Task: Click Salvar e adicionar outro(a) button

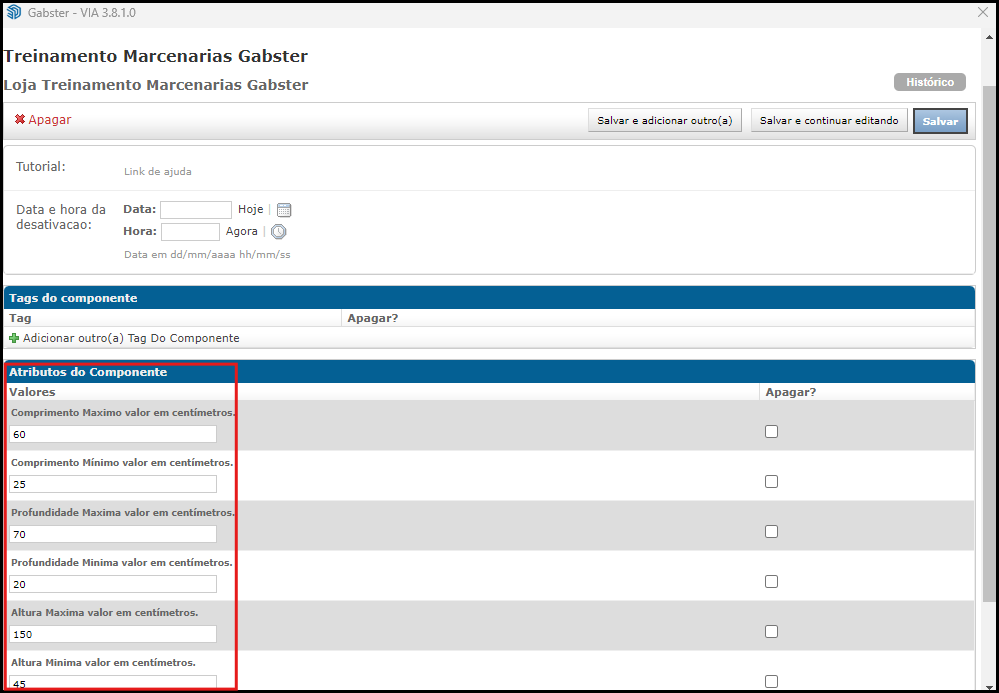Action: point(665,121)
